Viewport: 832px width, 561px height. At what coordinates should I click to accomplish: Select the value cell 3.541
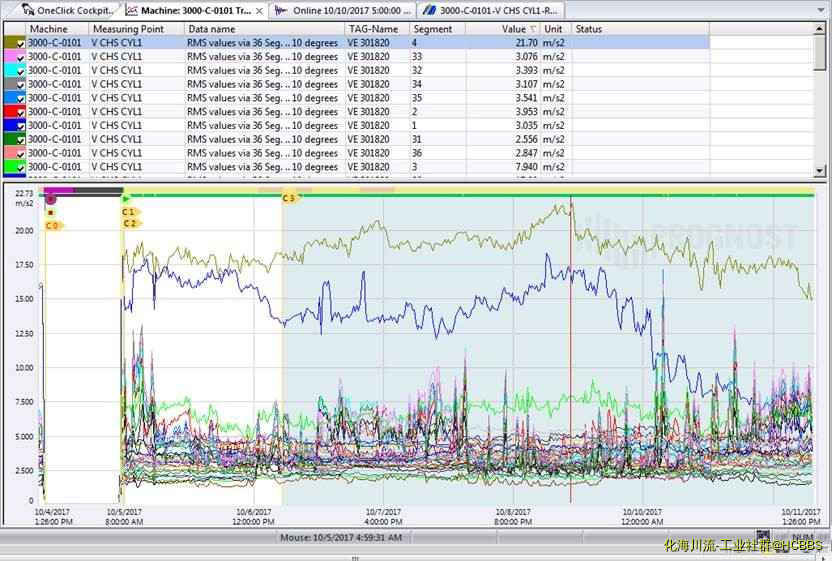(502, 98)
